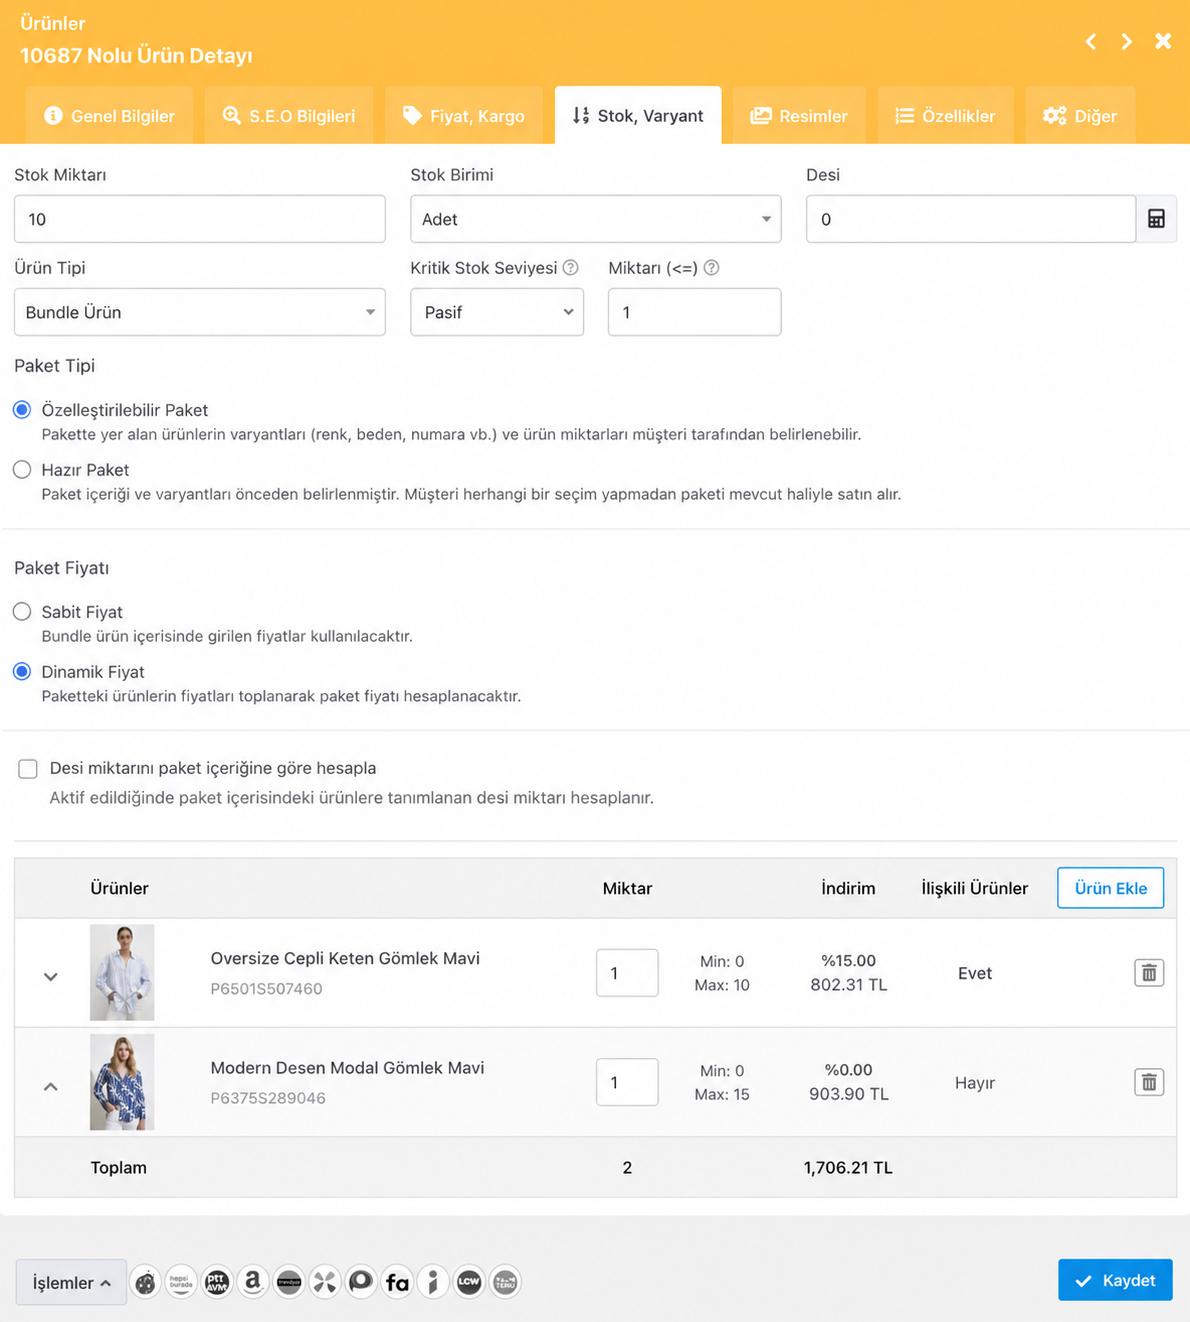Open the Trendyol marketplace icon

point(289,1282)
